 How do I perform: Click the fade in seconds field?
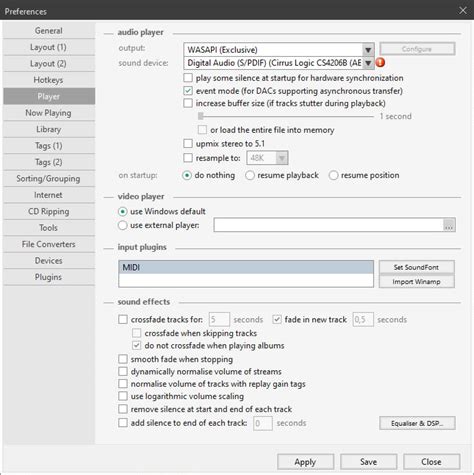[363, 319]
